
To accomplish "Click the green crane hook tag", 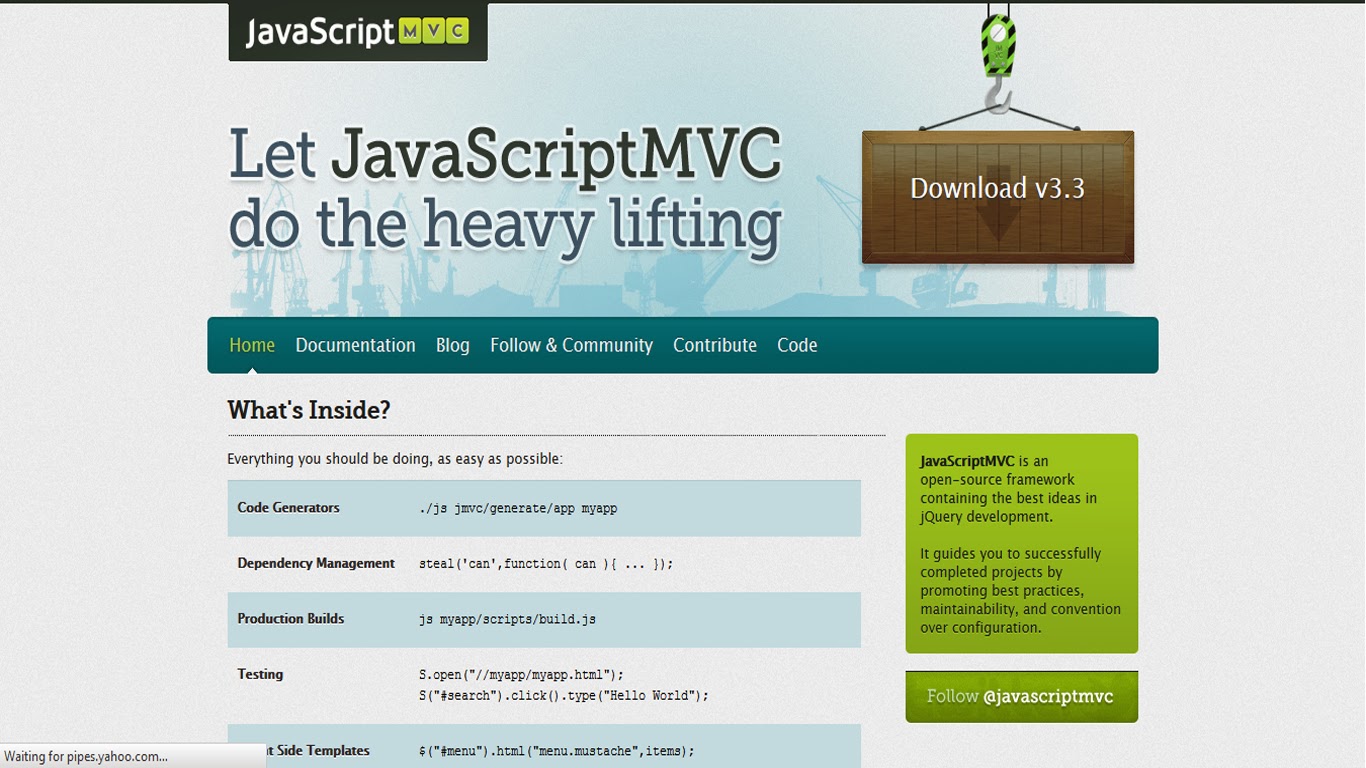I will [x=998, y=46].
